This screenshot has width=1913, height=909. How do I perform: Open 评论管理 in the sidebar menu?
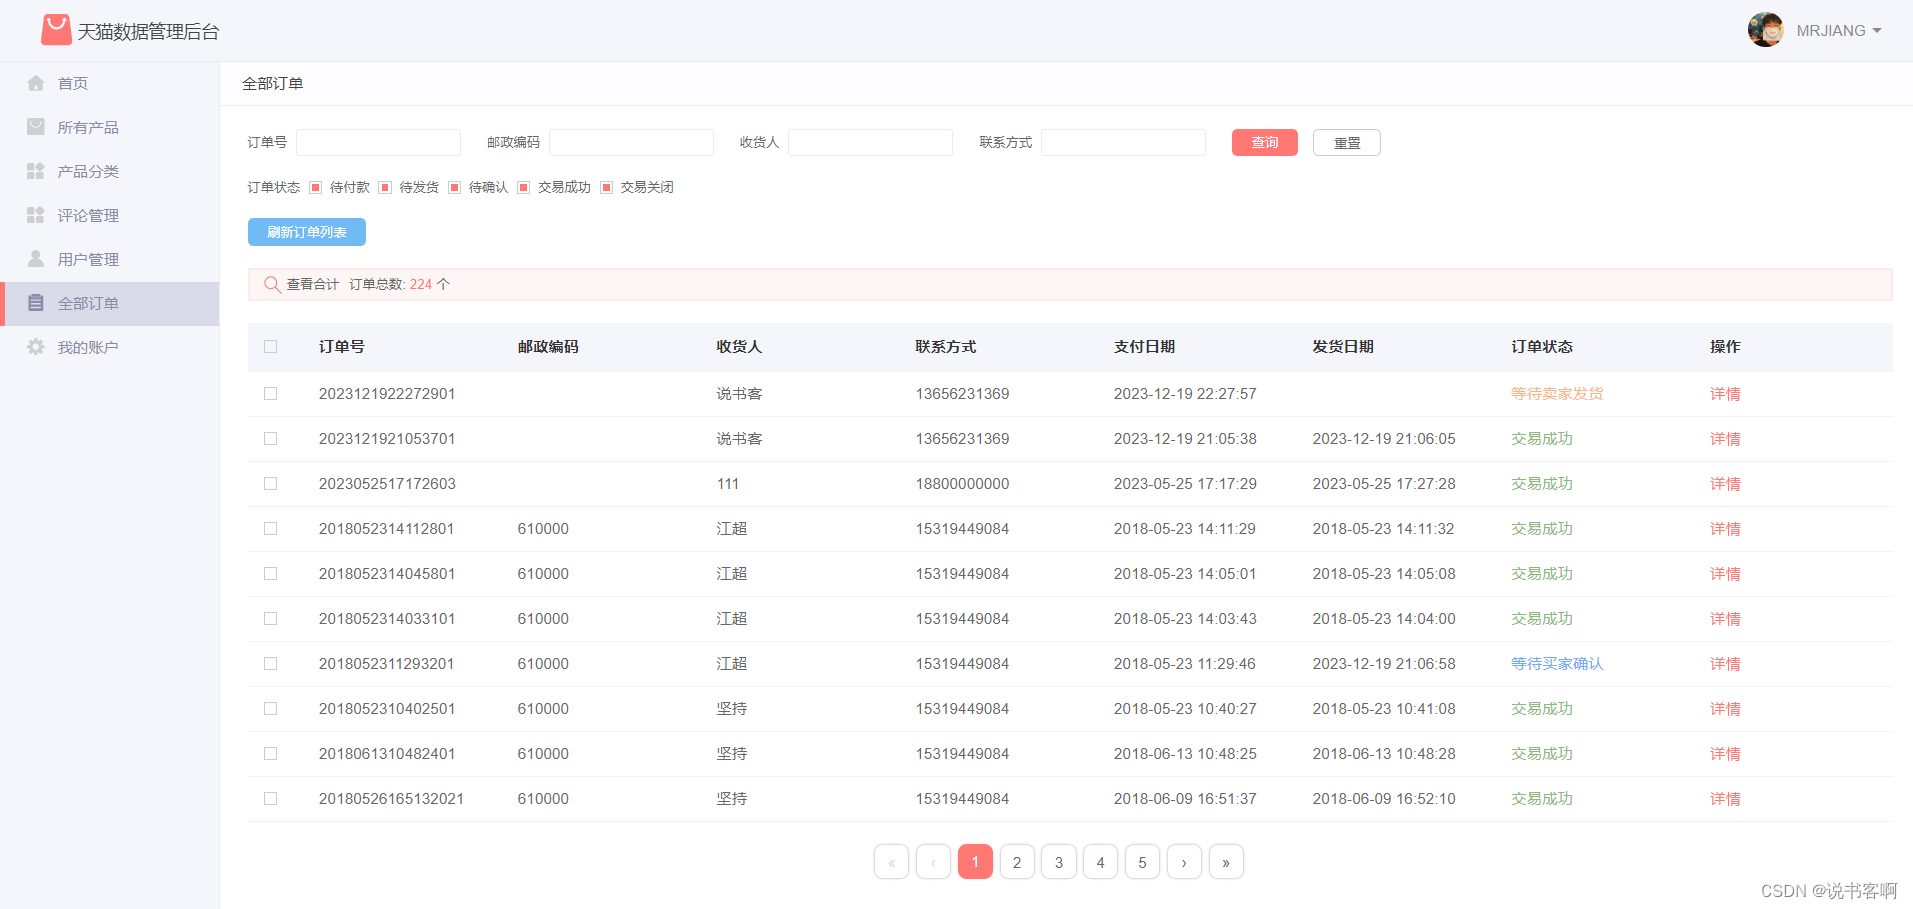(x=109, y=215)
